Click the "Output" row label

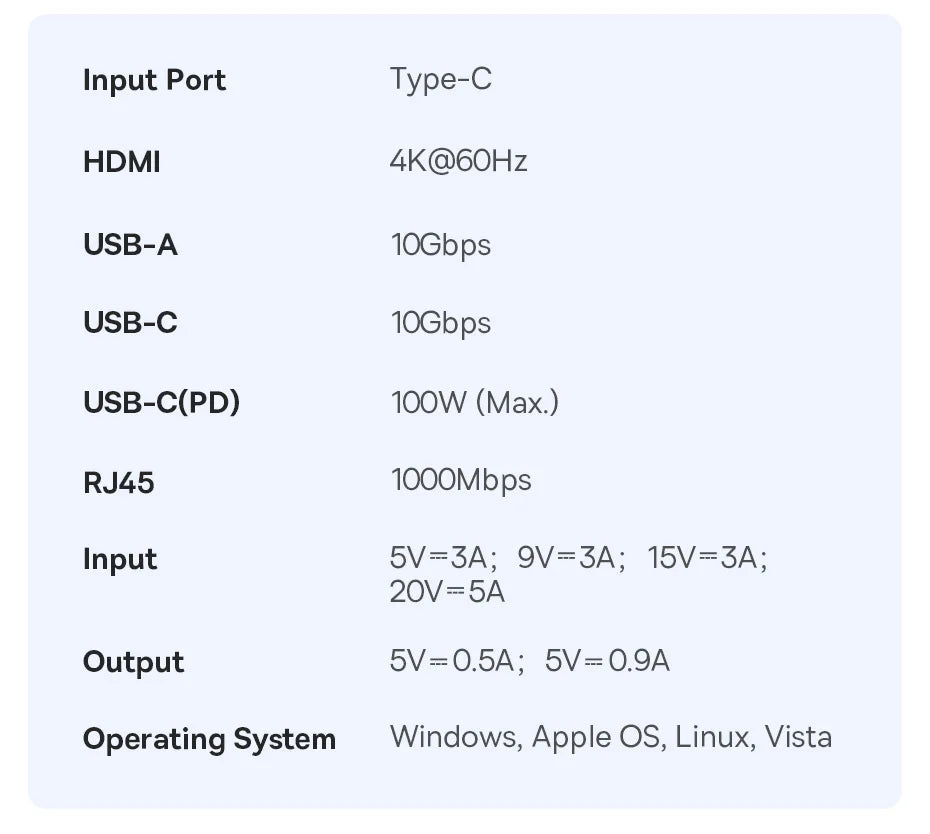pos(133,662)
